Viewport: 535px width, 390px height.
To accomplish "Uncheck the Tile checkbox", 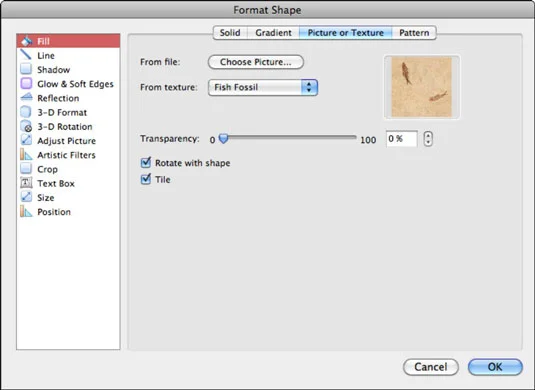I will tap(146, 179).
